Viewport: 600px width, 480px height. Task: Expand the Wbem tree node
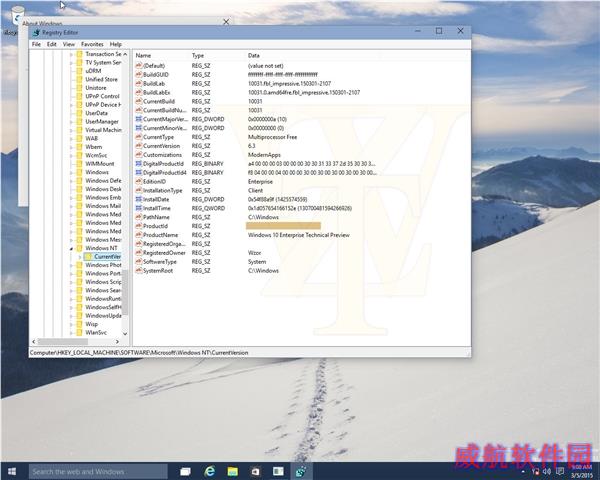point(72,147)
